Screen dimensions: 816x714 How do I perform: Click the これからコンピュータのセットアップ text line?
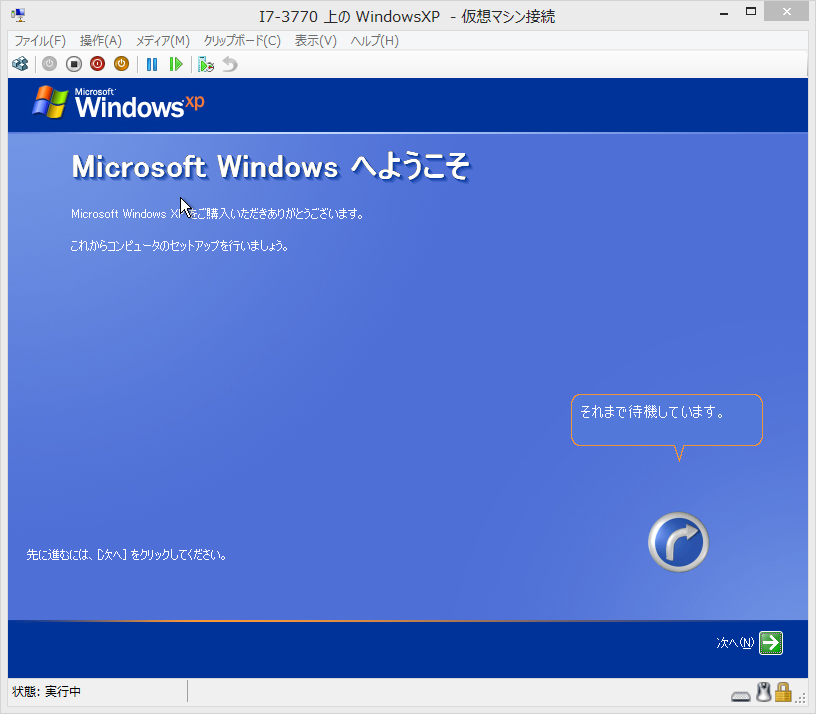click(x=180, y=246)
